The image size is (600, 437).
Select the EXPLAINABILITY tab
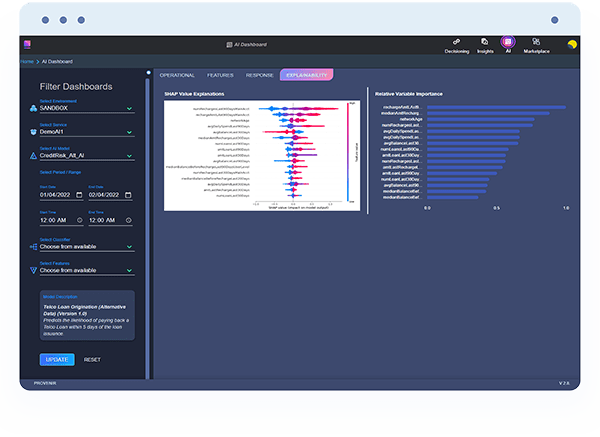click(x=307, y=75)
